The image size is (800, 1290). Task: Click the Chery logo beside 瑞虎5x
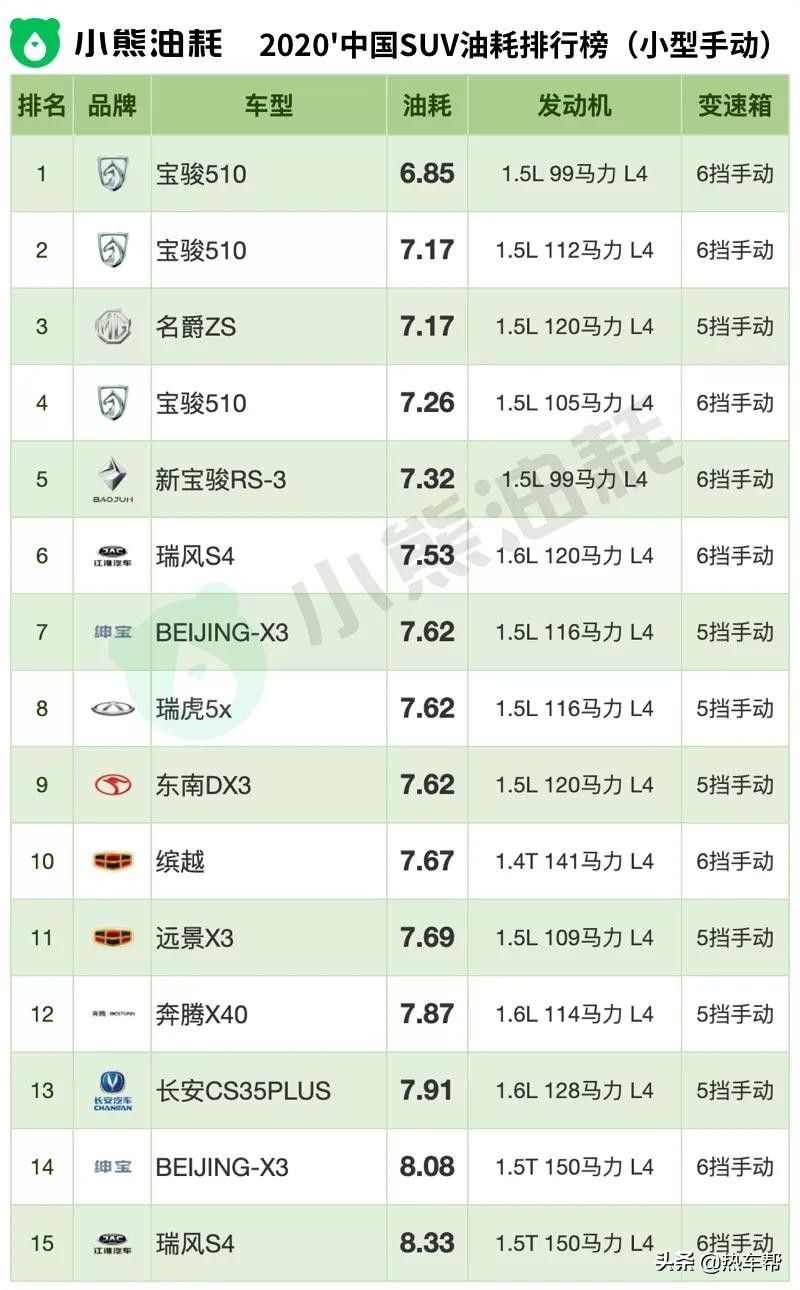[x=112, y=709]
